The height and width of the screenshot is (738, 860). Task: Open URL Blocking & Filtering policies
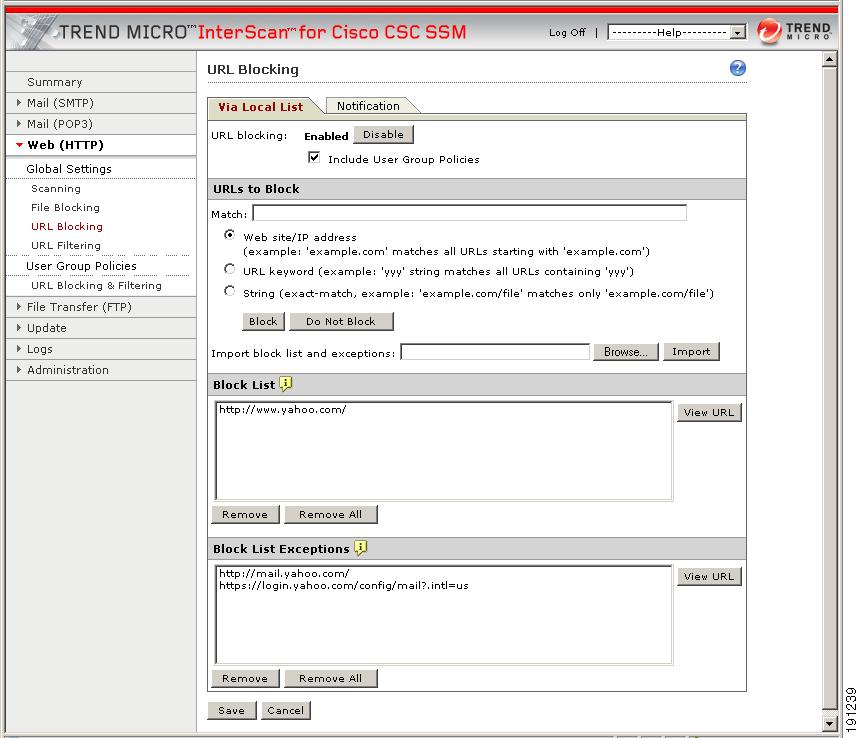(97, 285)
